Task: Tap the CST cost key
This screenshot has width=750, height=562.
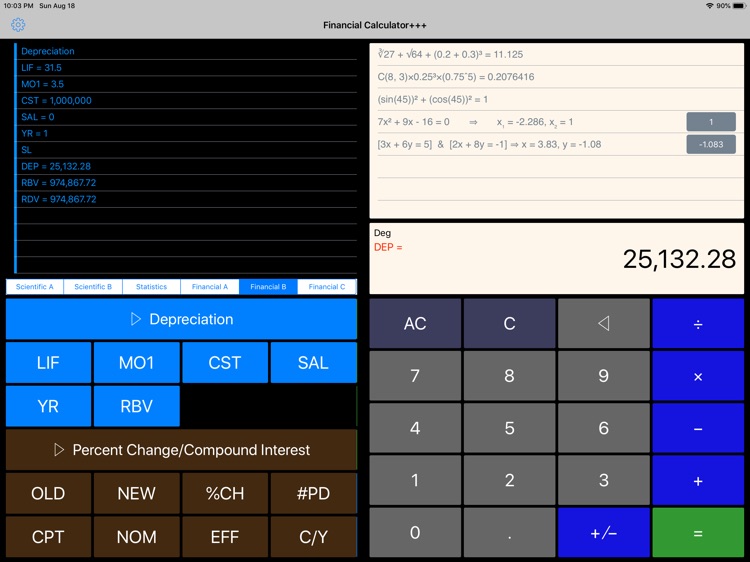Action: point(225,363)
